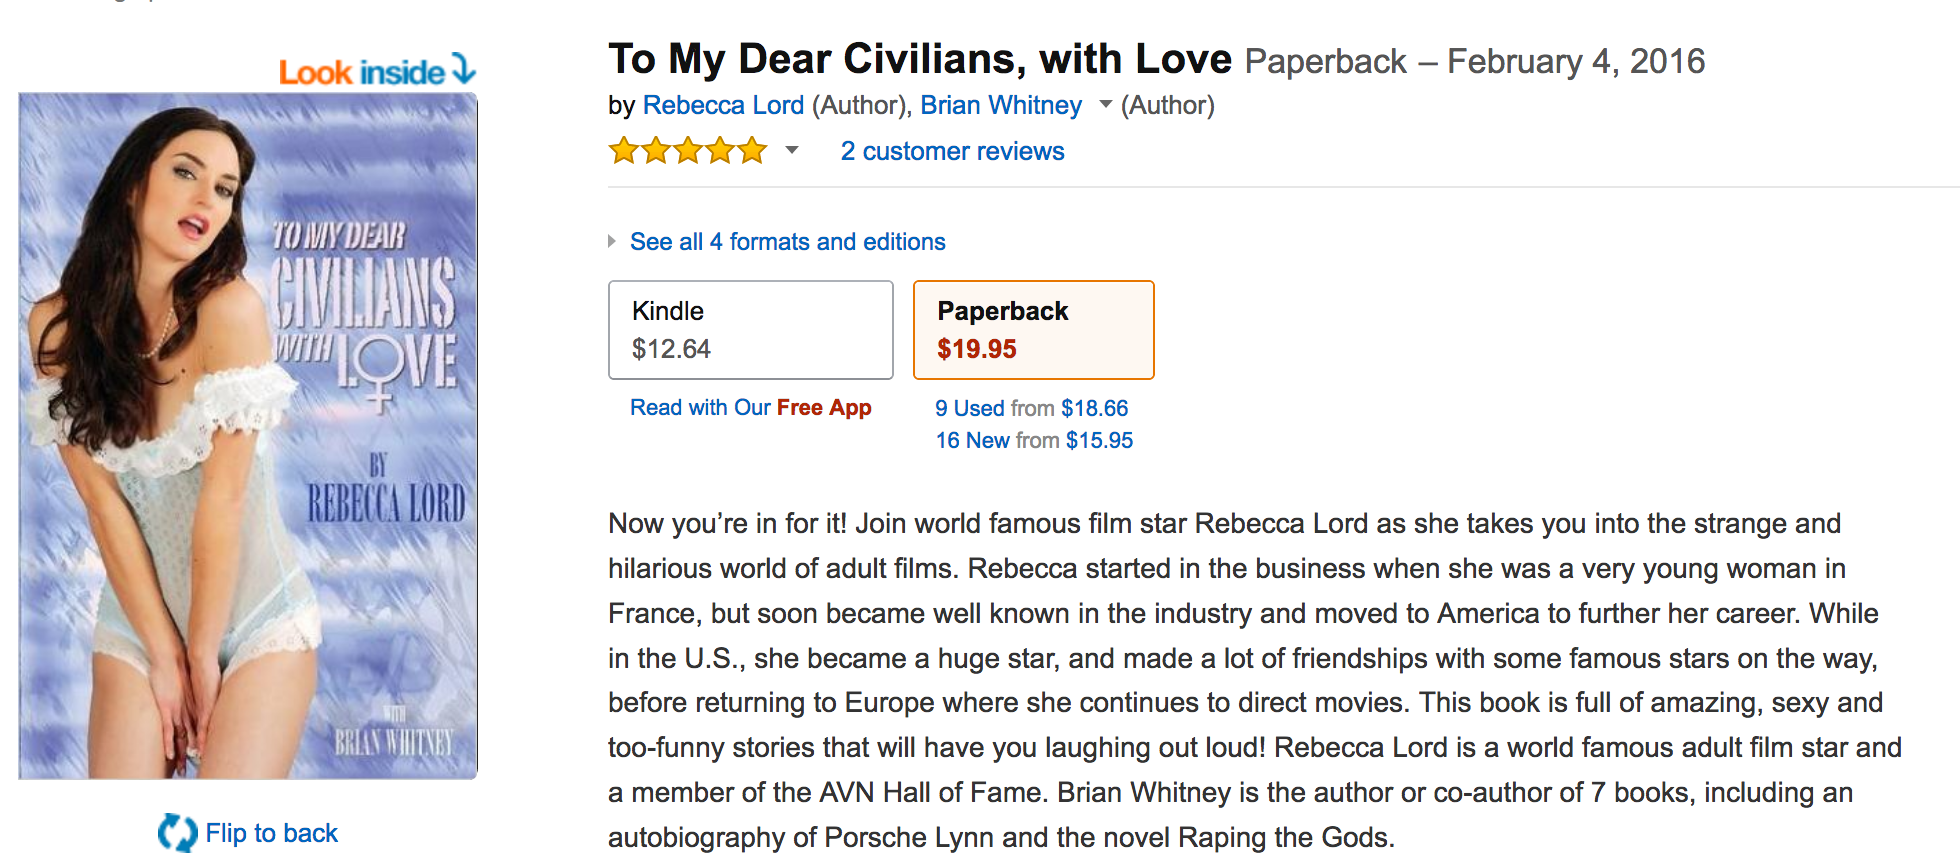
Task: Click the first gold star in rating
Action: tap(624, 151)
